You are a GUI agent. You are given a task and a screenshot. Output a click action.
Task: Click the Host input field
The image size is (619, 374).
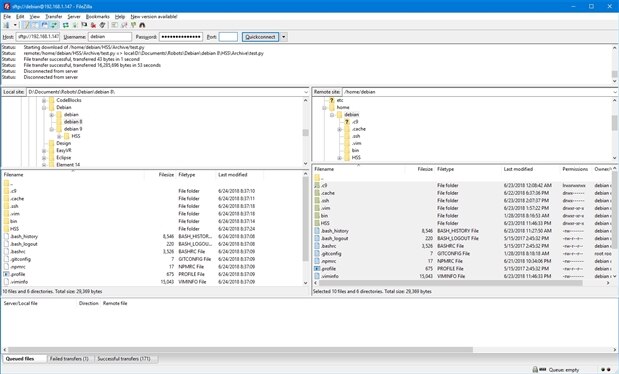point(38,37)
